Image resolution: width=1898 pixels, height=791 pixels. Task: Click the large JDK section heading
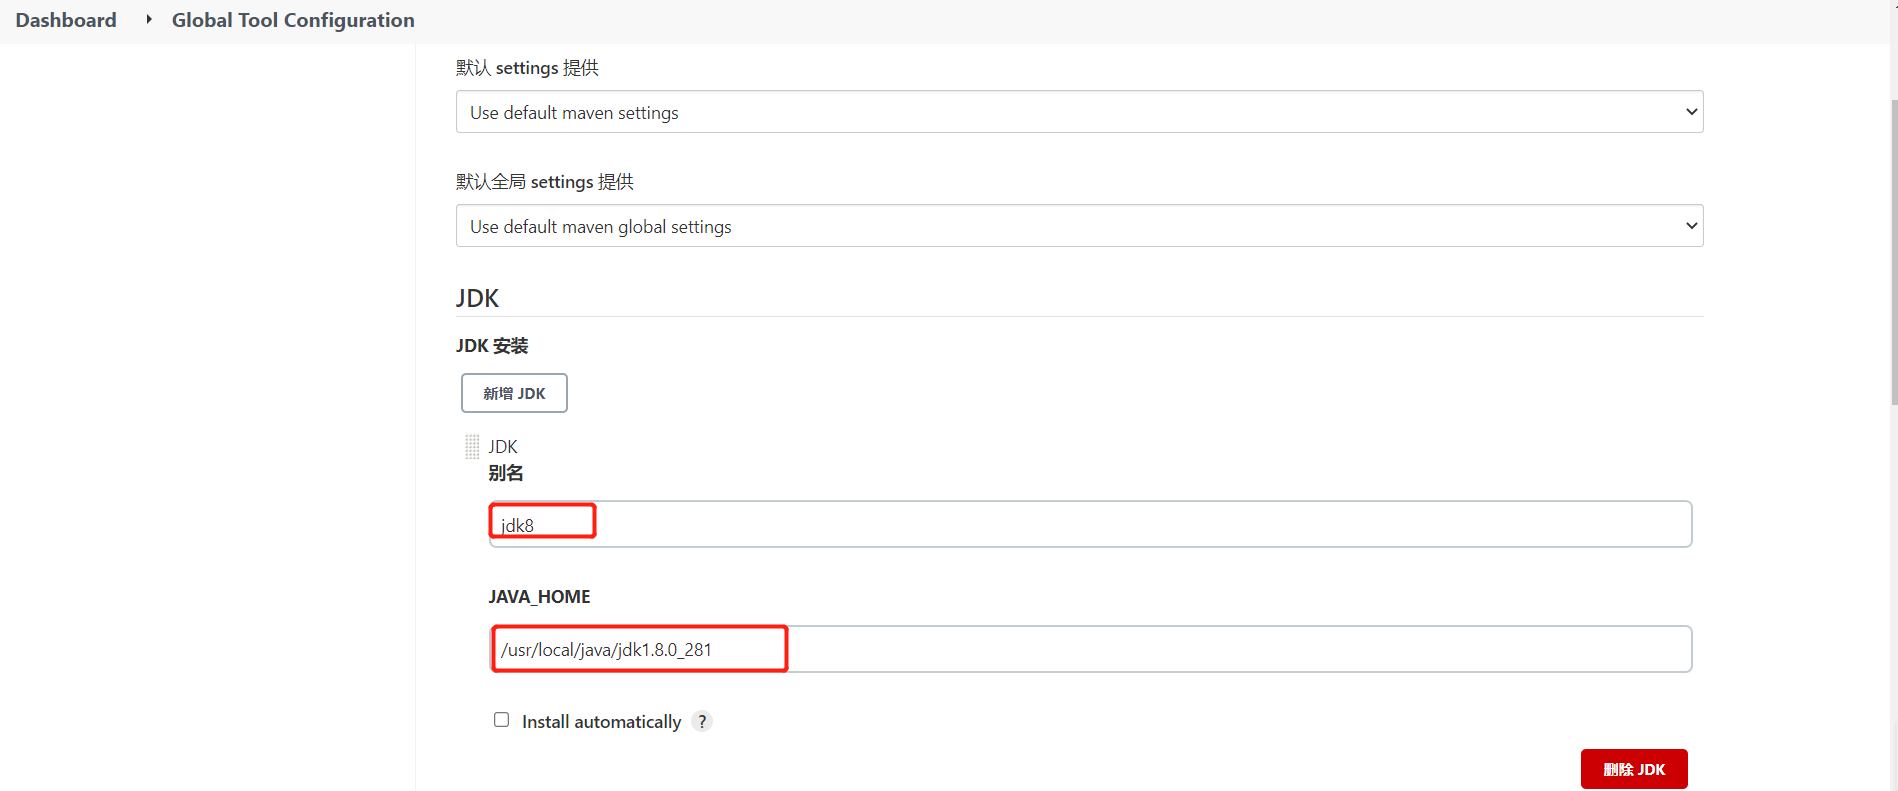[x=477, y=298]
